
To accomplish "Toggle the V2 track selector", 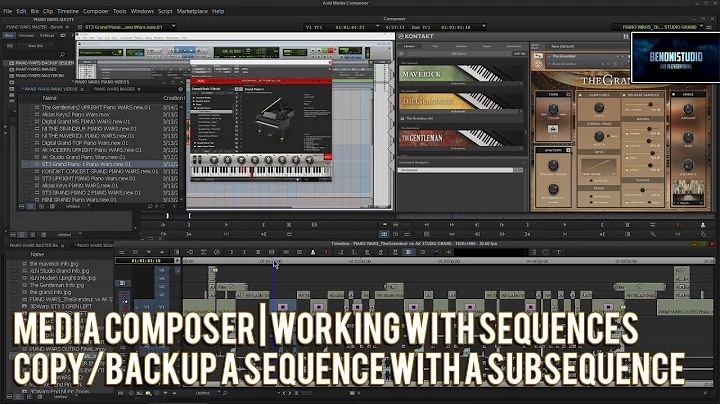I will [x=162, y=294].
